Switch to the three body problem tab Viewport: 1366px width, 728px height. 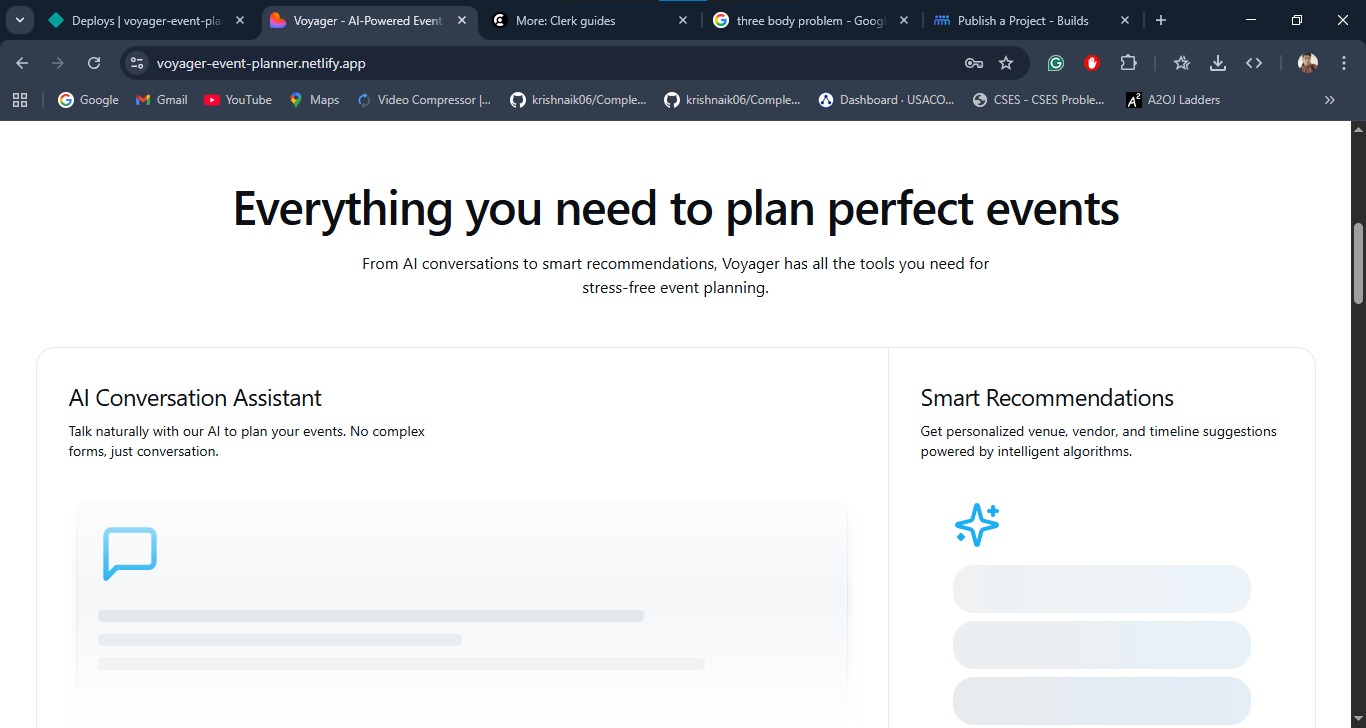[x=810, y=20]
